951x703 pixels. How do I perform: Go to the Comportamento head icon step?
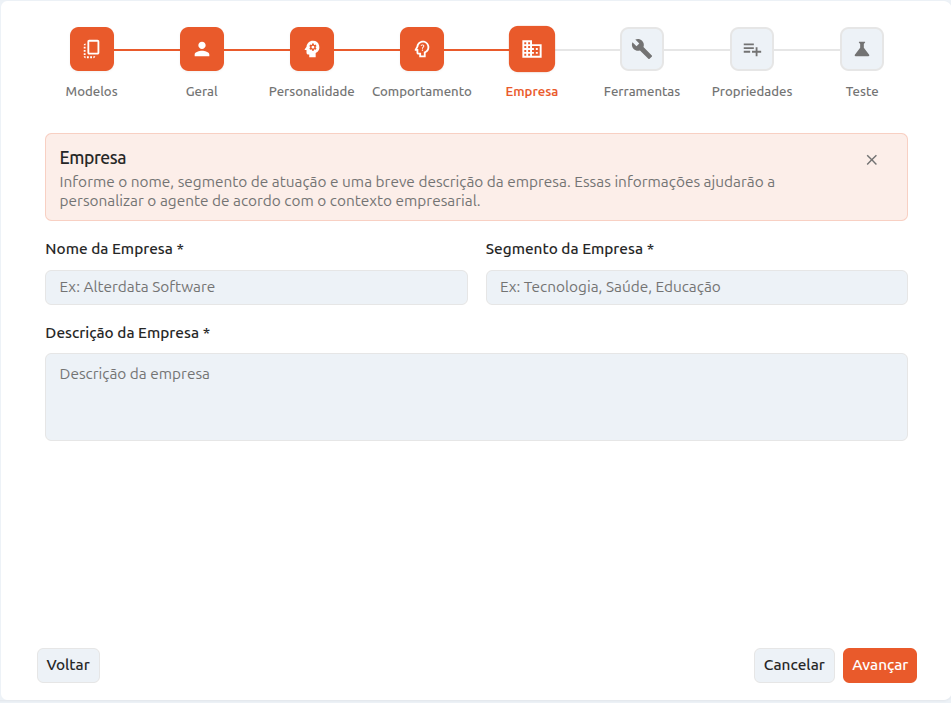(x=422, y=49)
